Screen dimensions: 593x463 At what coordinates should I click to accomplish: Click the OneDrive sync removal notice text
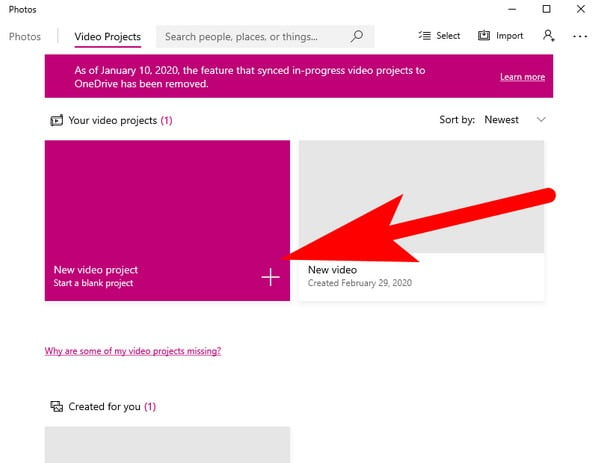[x=250, y=77]
